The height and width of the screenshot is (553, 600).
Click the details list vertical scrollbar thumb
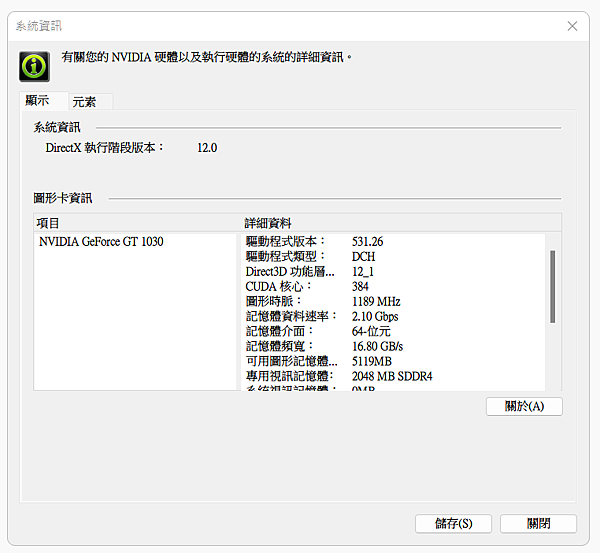click(x=552, y=287)
